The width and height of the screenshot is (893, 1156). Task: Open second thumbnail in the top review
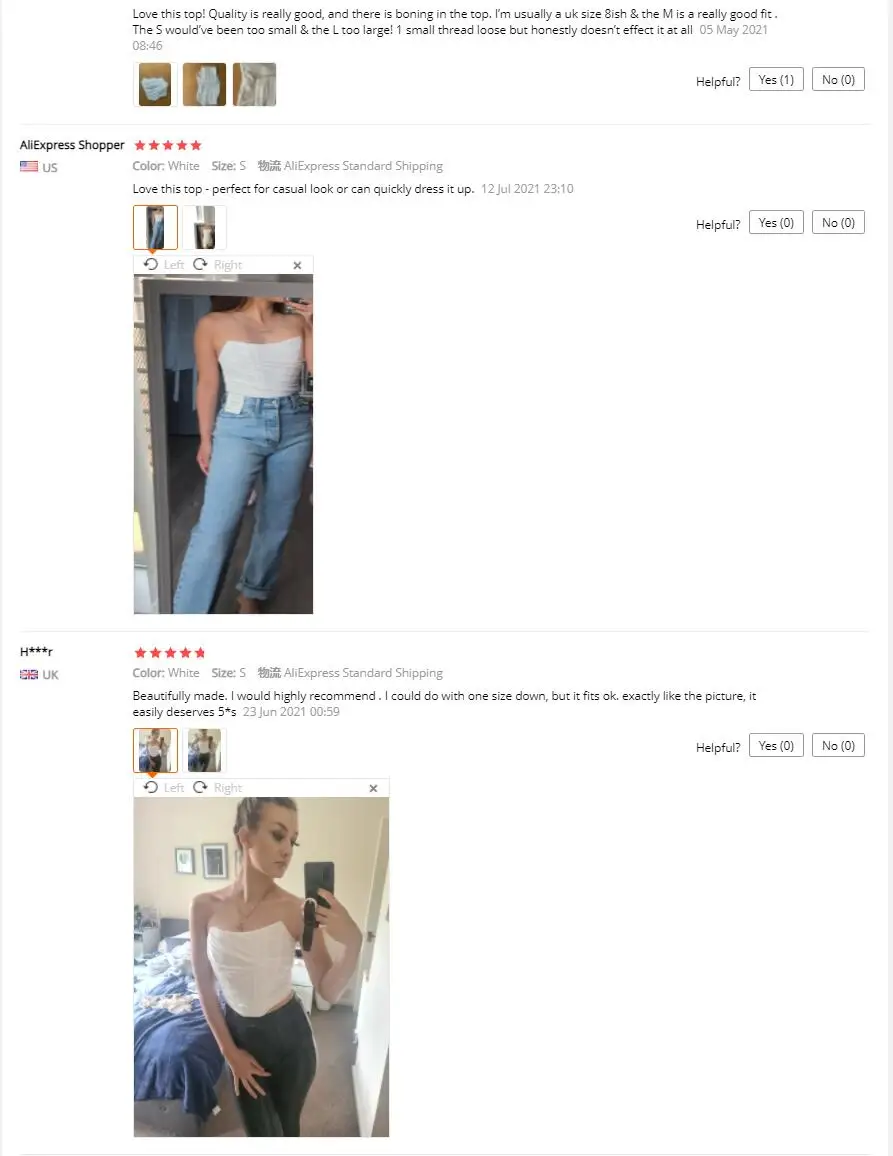204,84
